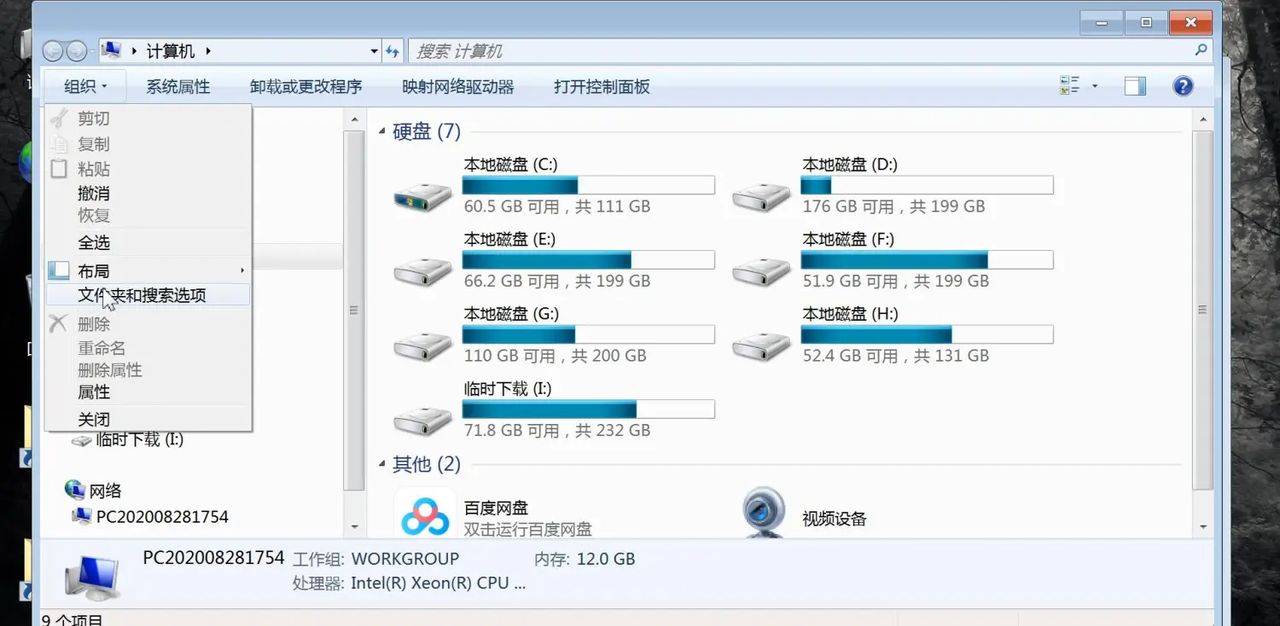This screenshot has width=1280, height=626.
Task: Choose 全选 from the 组织 menu
Action: [94, 242]
